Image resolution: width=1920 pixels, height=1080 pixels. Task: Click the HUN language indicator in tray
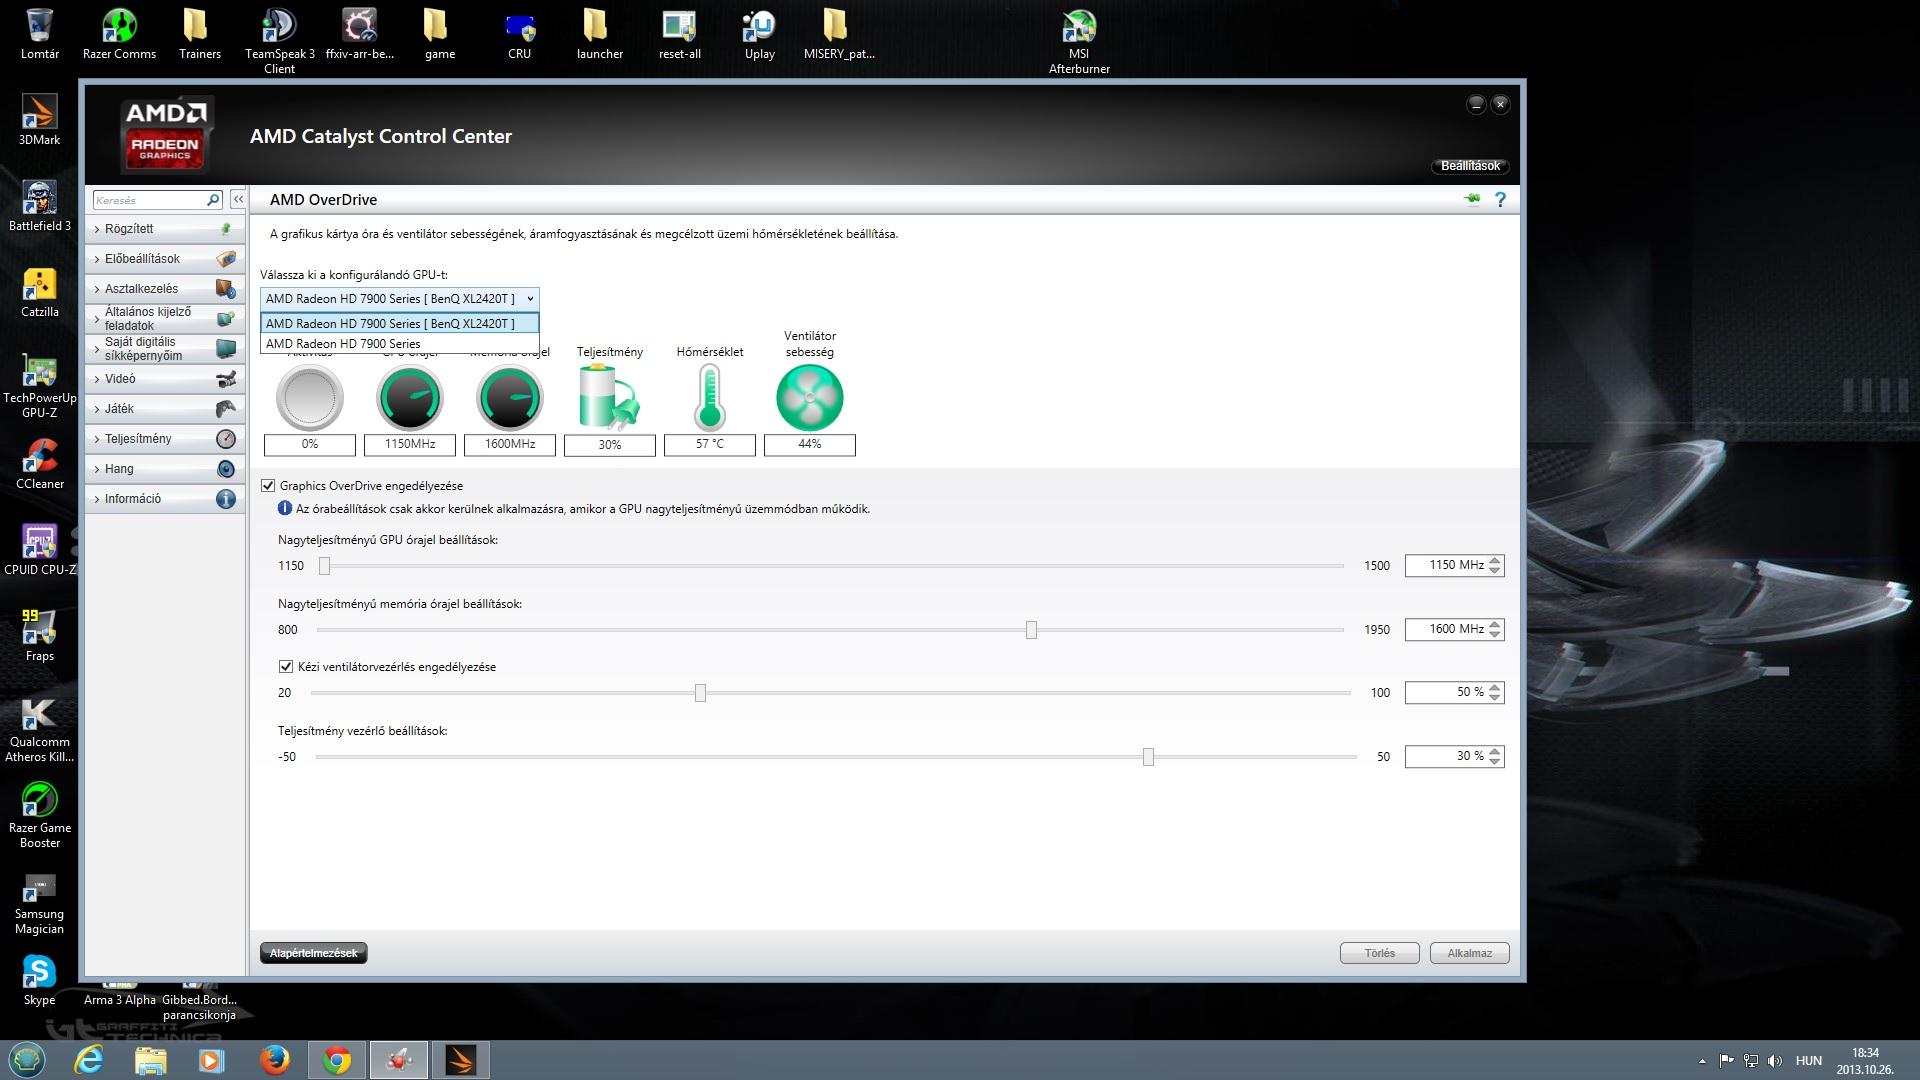[x=1809, y=1061]
